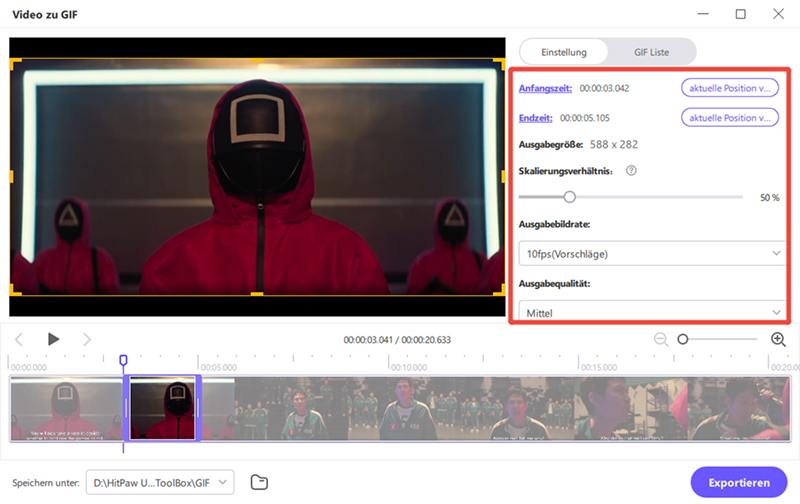The width and height of the screenshot is (800, 504).
Task: Click the 00:05.000 ruler mark
Action: tap(219, 367)
